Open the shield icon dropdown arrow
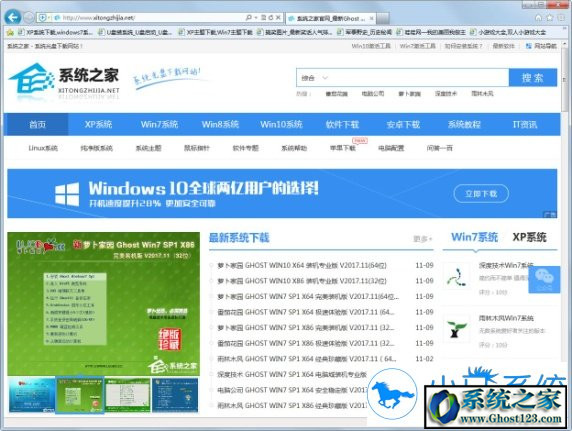The height and width of the screenshot is (431, 572). 49,18
